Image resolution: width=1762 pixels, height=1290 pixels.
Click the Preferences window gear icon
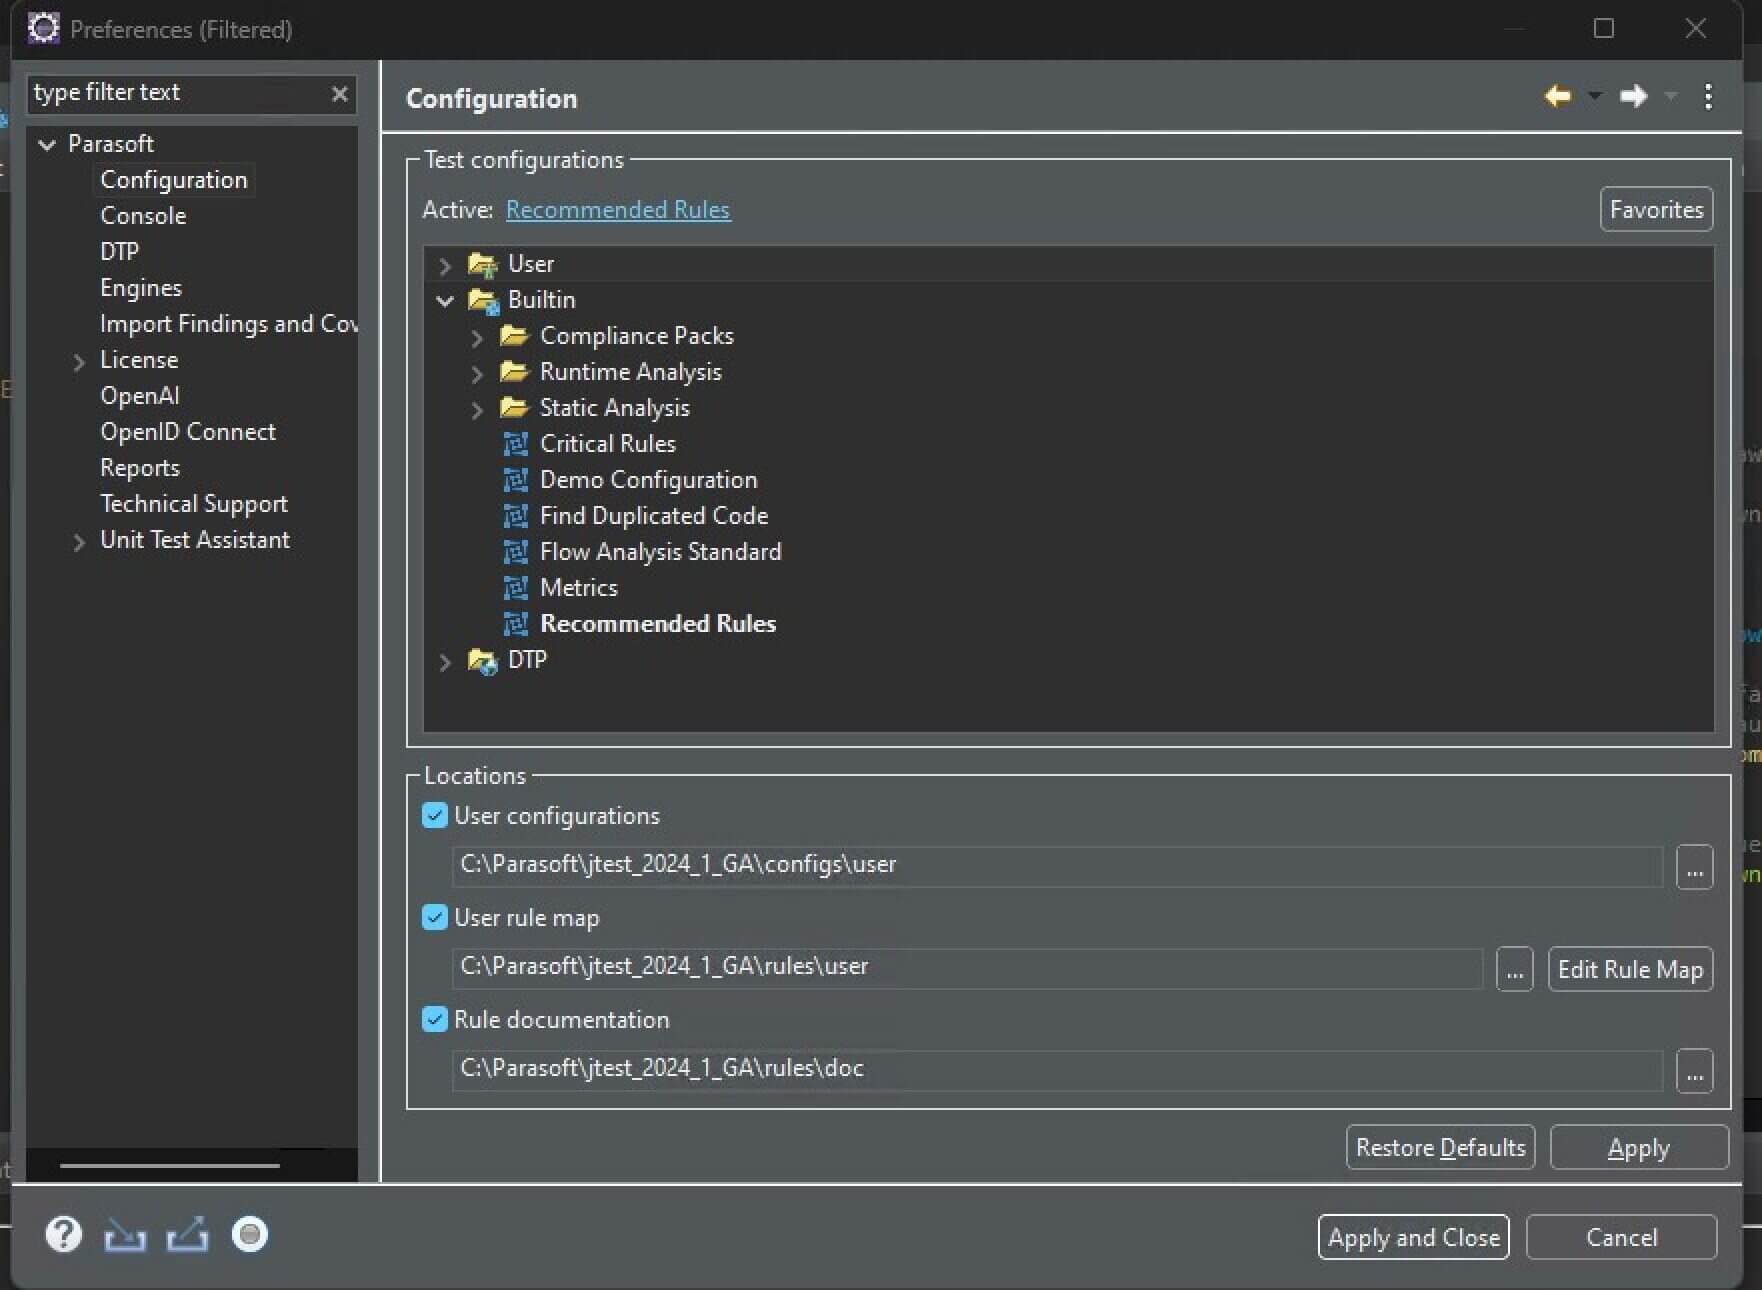[x=43, y=28]
